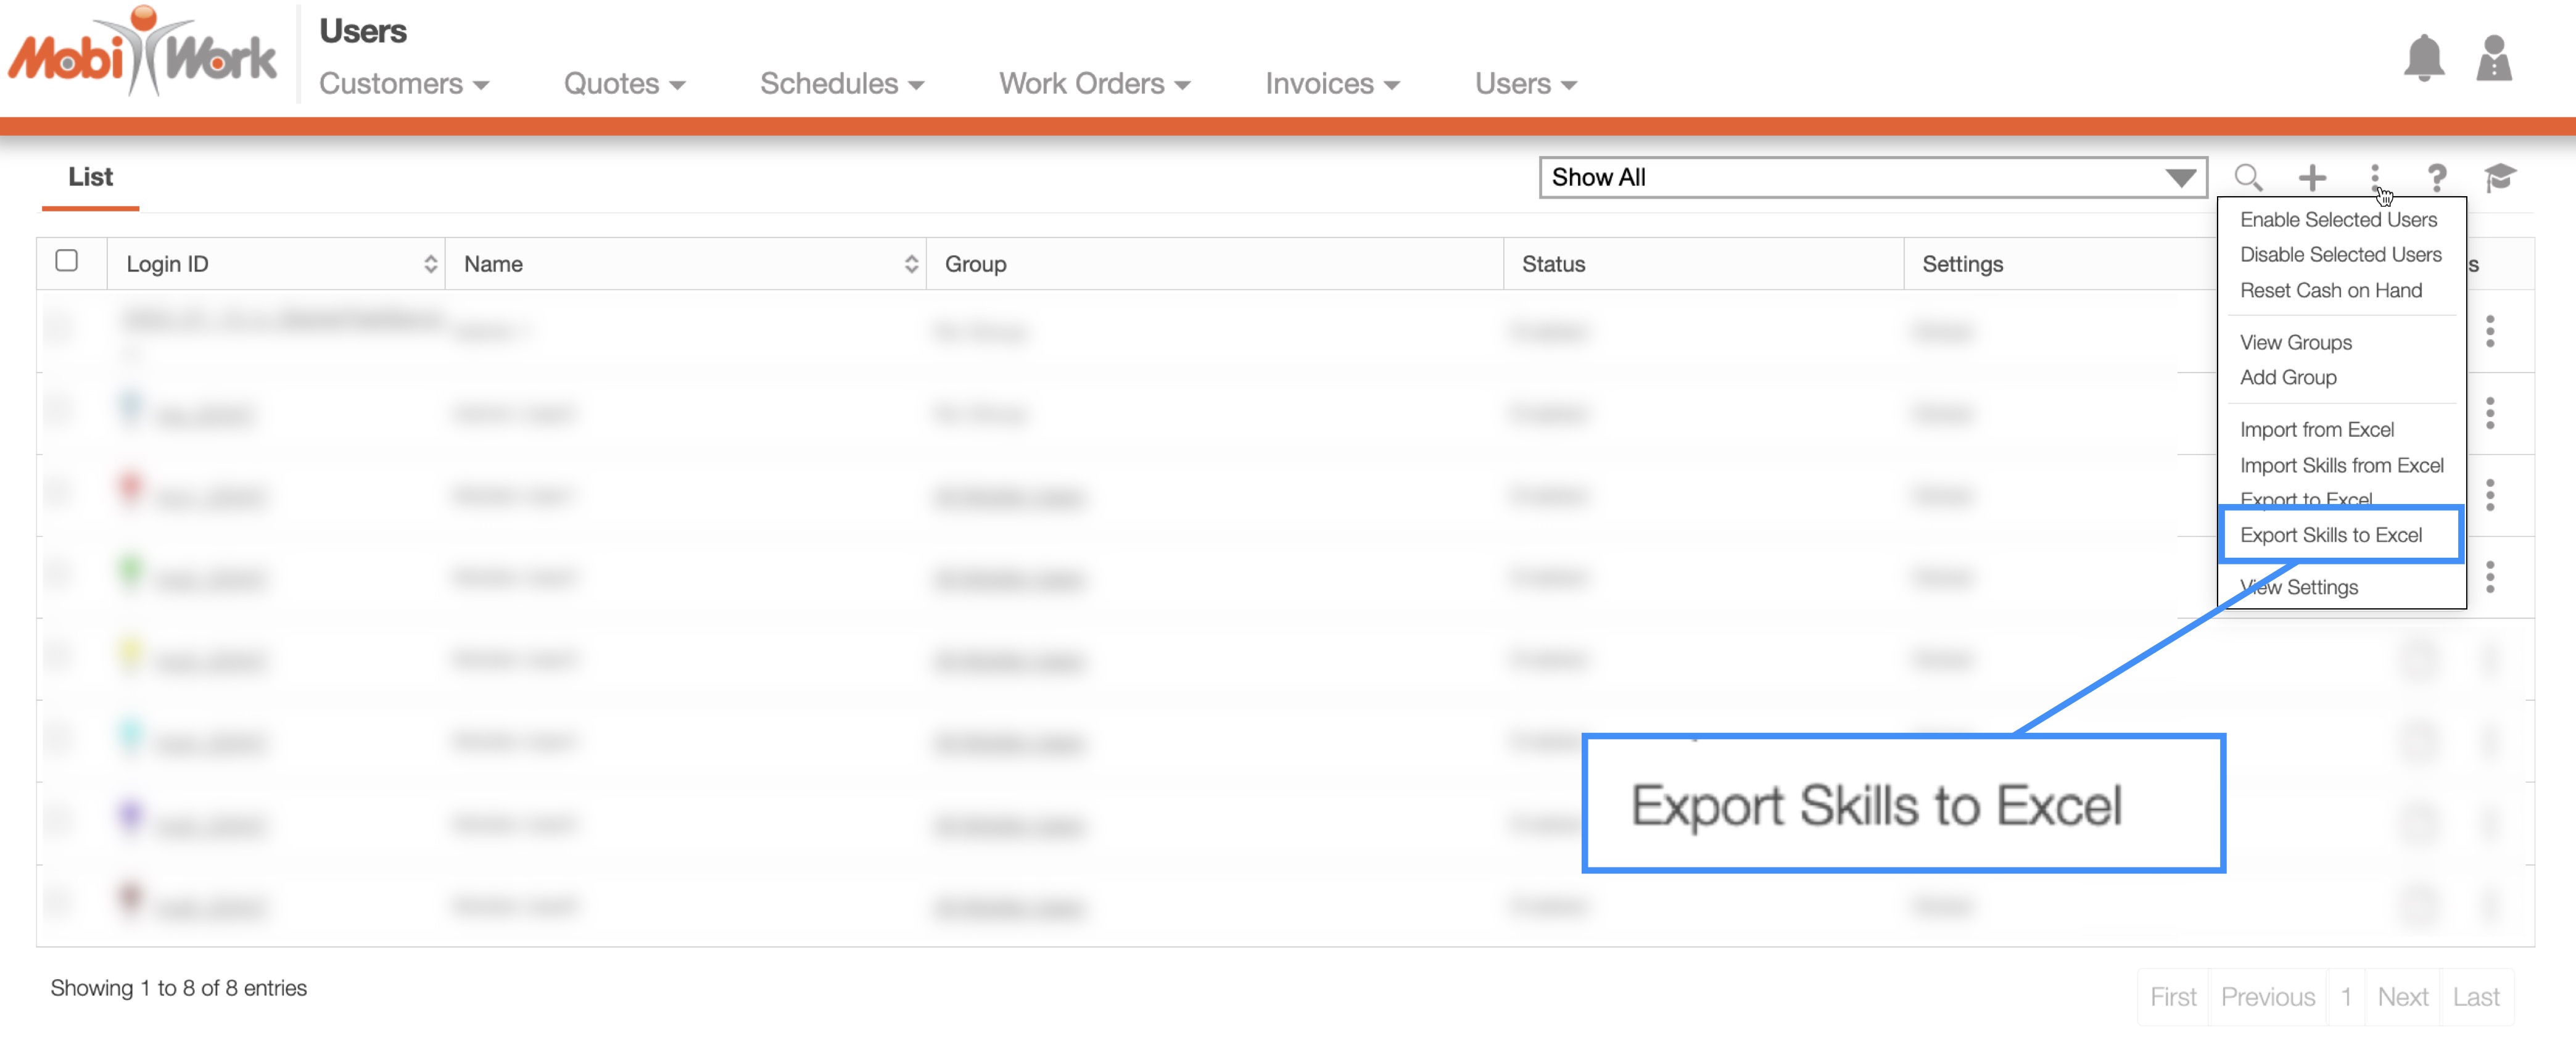Click the graduation cap training icon

[x=2499, y=178]
